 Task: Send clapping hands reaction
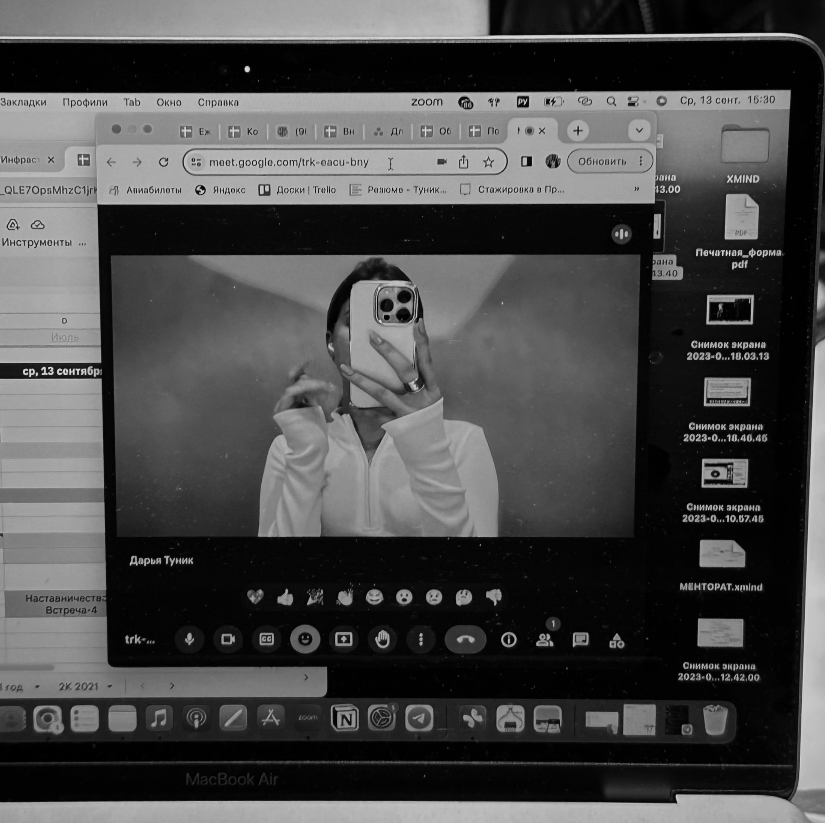tap(345, 597)
